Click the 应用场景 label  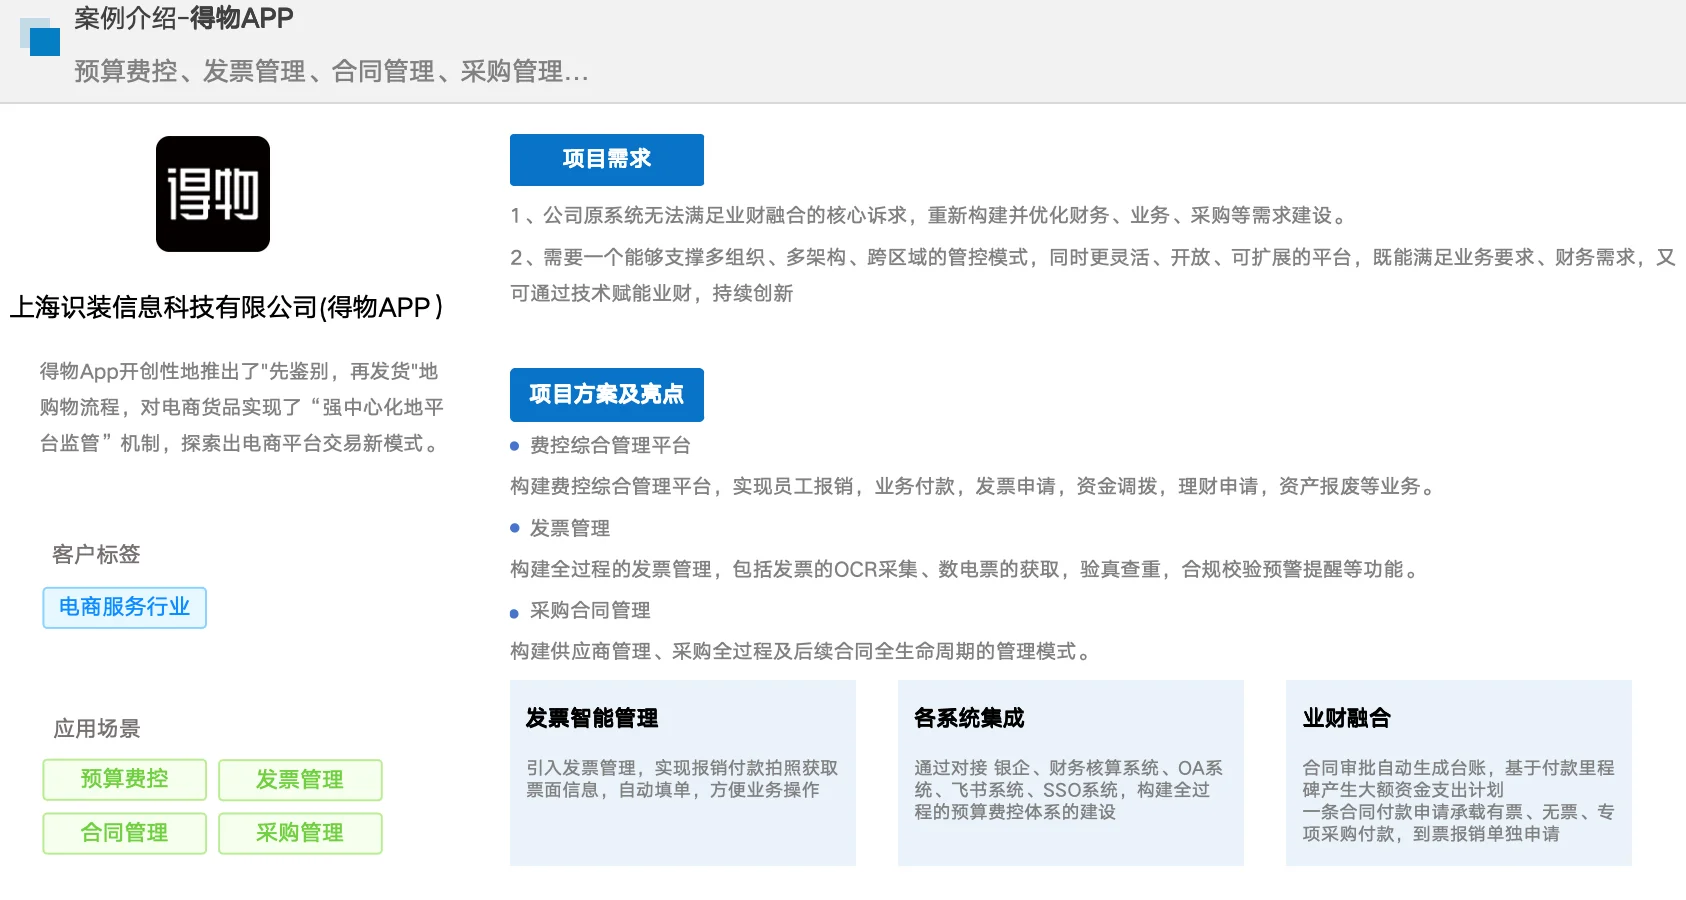click(97, 729)
